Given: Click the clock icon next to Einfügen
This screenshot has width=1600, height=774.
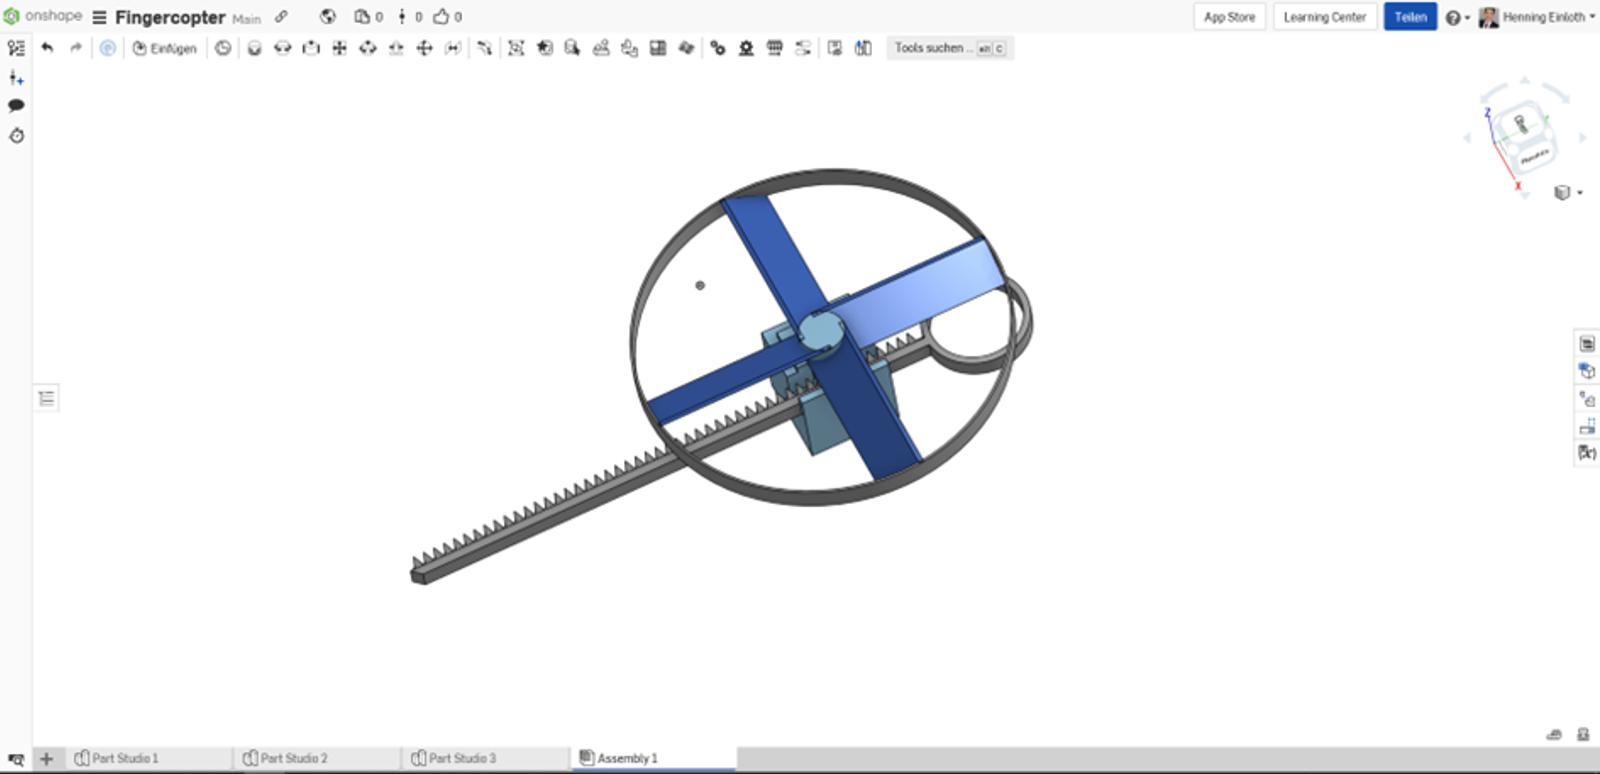Looking at the screenshot, I should pyautogui.click(x=223, y=48).
